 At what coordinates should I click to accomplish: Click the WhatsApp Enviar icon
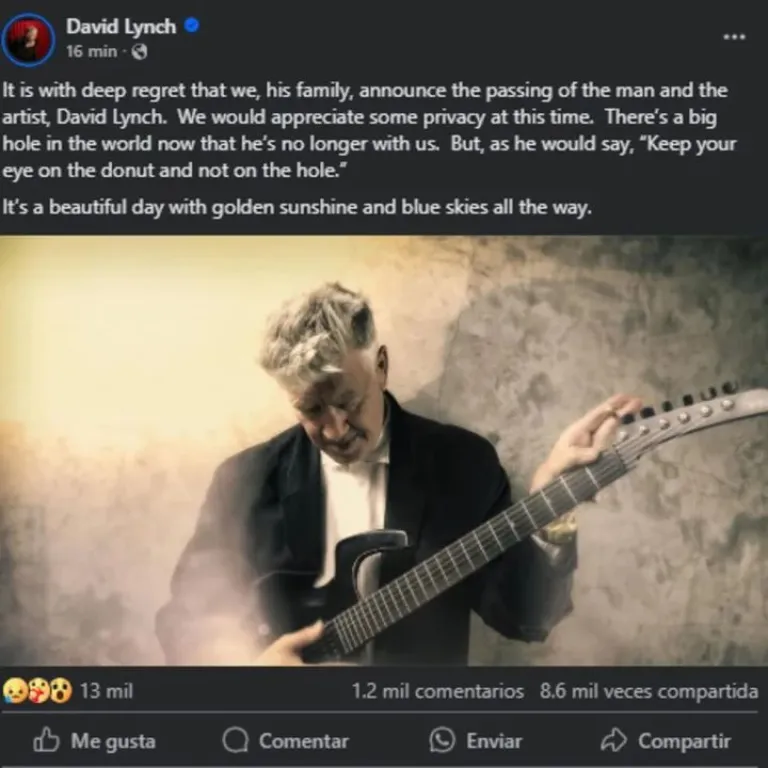click(442, 740)
